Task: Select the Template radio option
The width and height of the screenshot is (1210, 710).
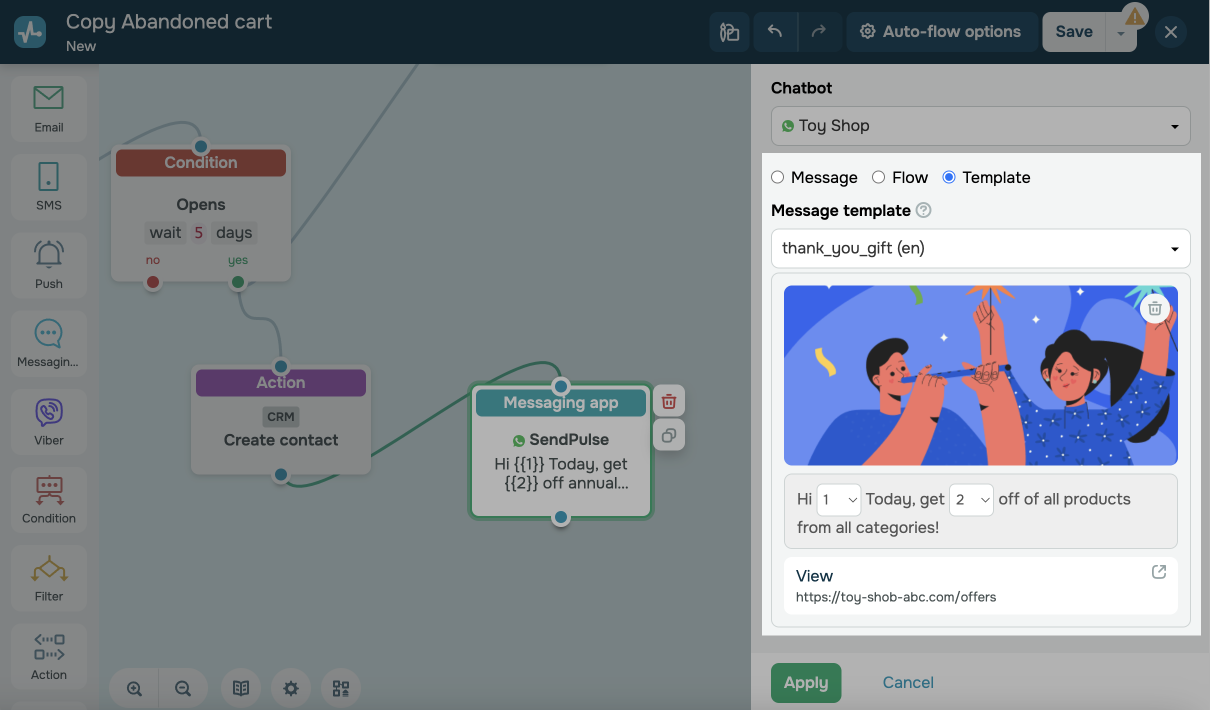Action: click(949, 177)
